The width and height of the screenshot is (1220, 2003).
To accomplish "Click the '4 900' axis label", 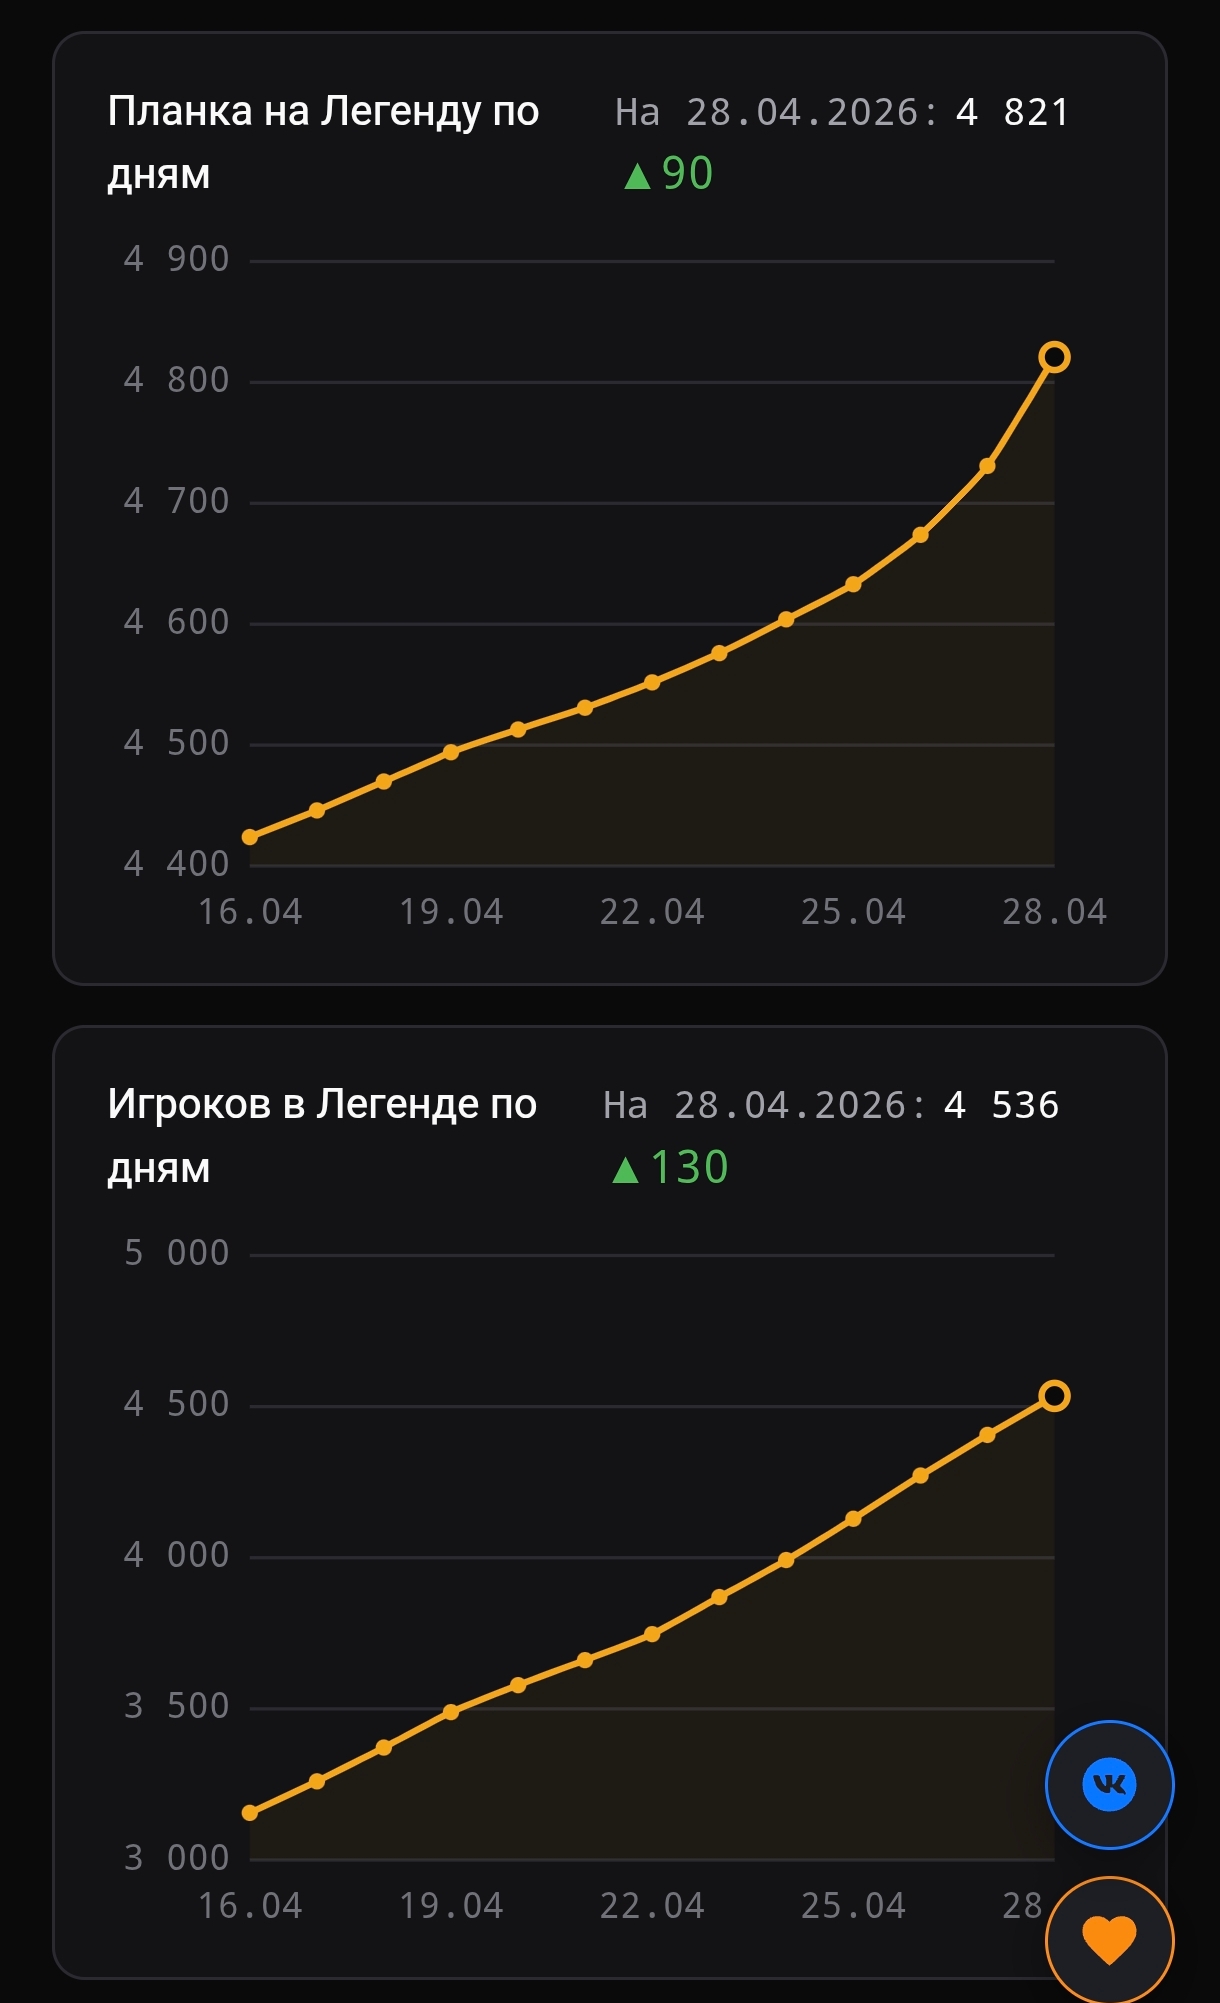I will coord(176,259).
